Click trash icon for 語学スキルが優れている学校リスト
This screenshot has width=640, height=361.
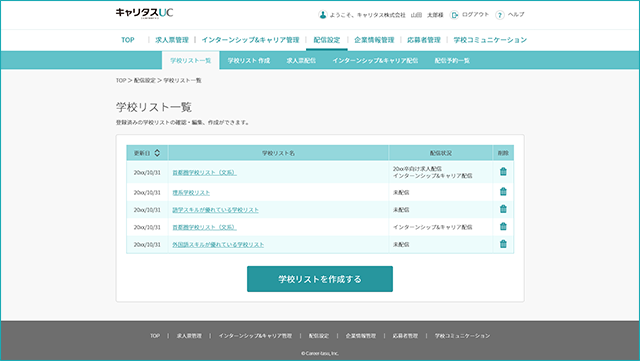click(503, 209)
